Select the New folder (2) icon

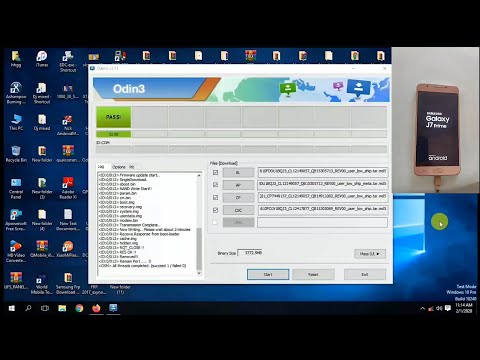tap(42, 188)
